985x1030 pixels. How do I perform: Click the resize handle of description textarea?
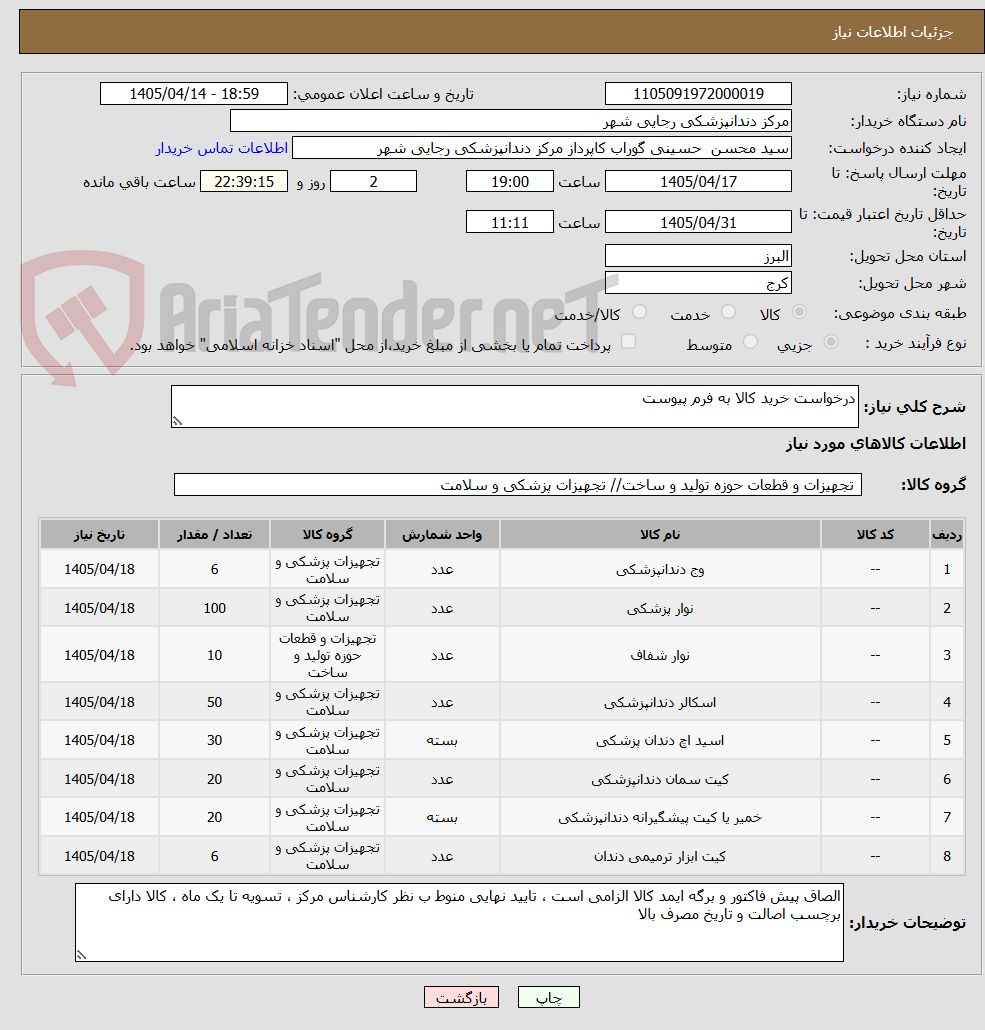[x=177, y=422]
